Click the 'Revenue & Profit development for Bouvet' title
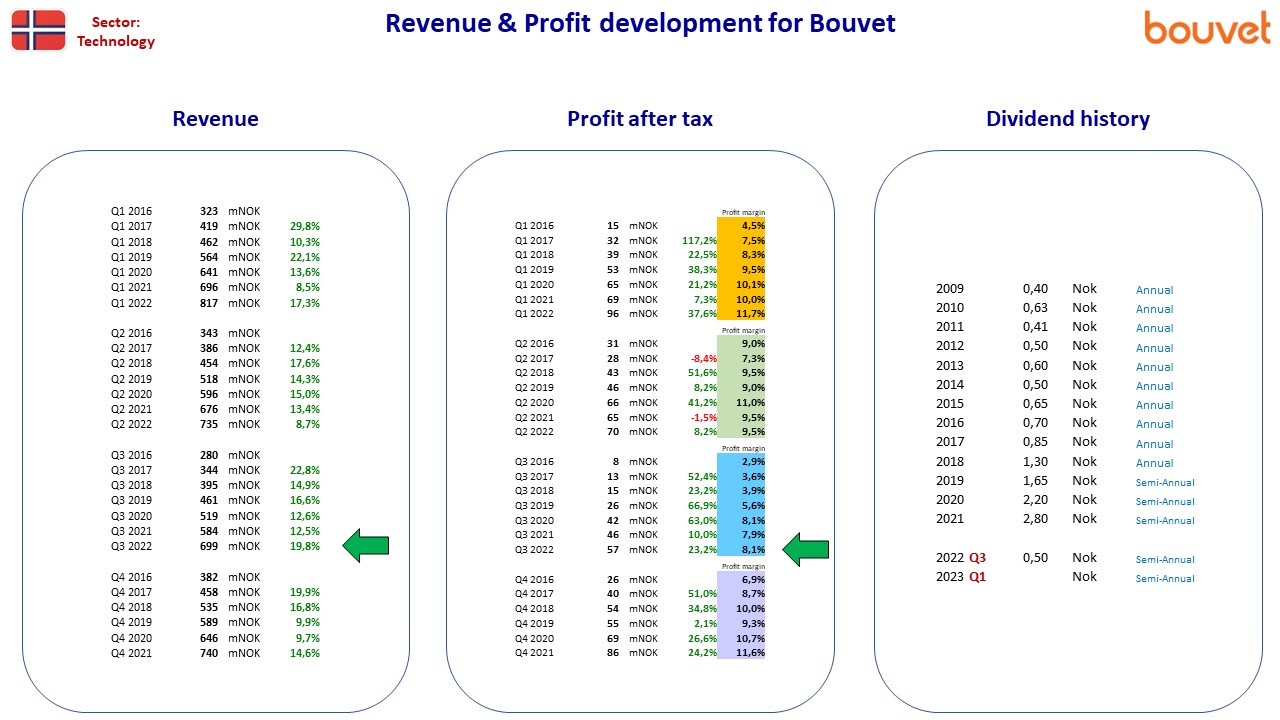The height and width of the screenshot is (720, 1280). tap(640, 23)
